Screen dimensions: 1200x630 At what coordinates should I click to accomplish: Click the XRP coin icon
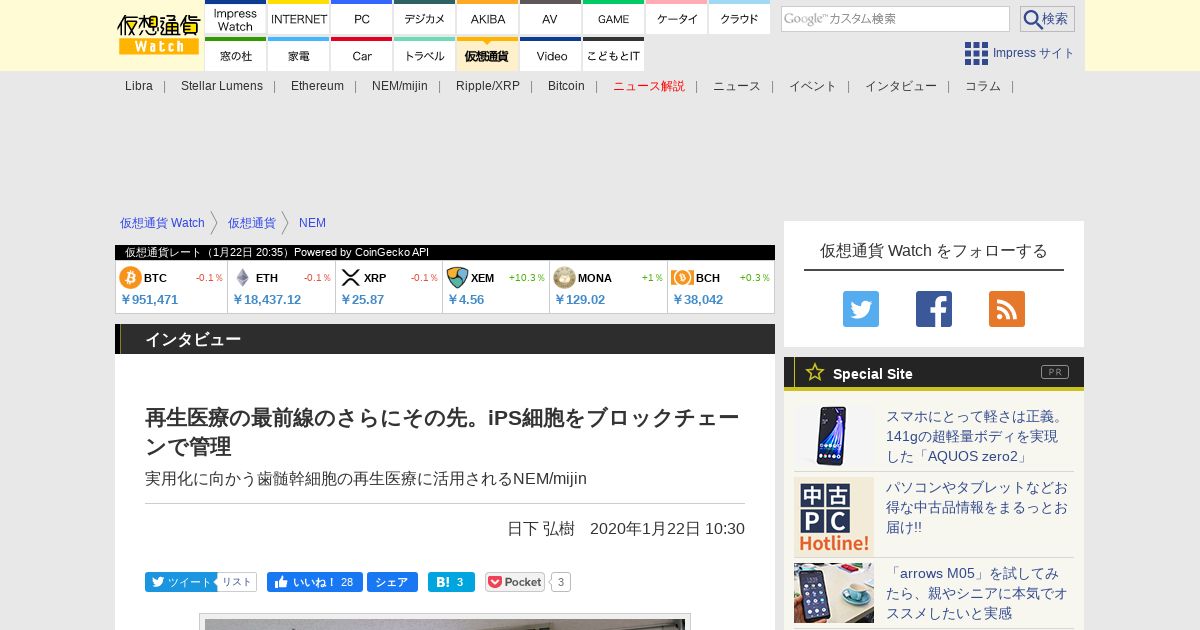coord(350,277)
